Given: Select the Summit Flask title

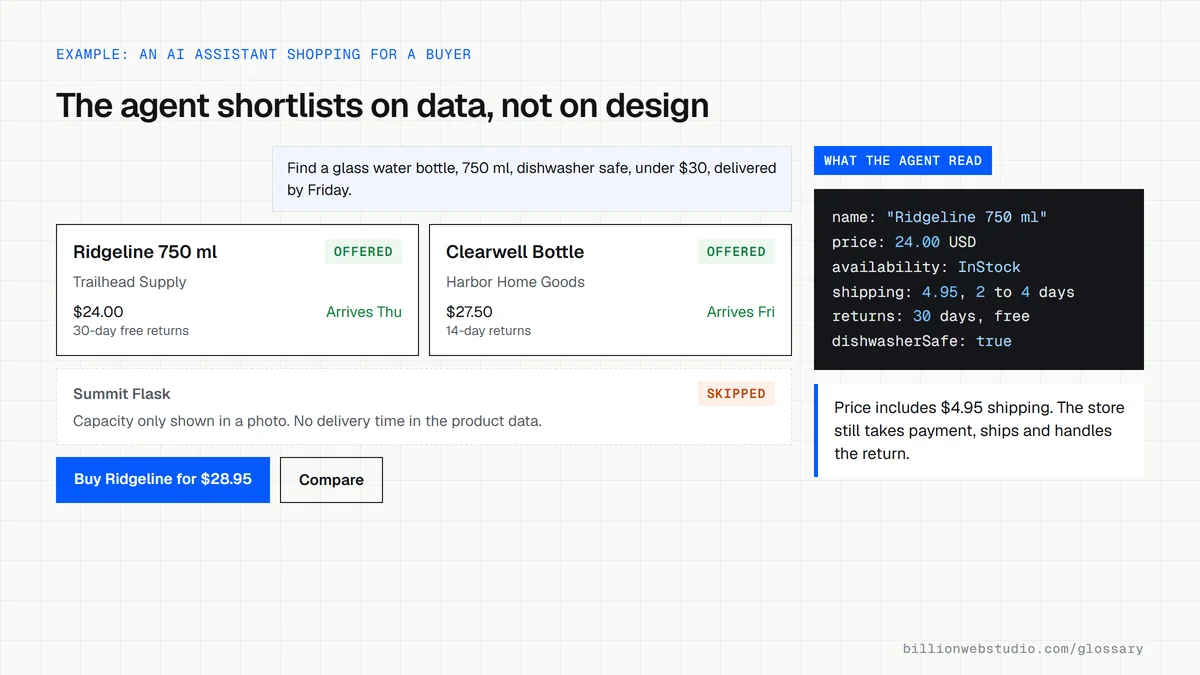Looking at the screenshot, I should coord(122,394).
